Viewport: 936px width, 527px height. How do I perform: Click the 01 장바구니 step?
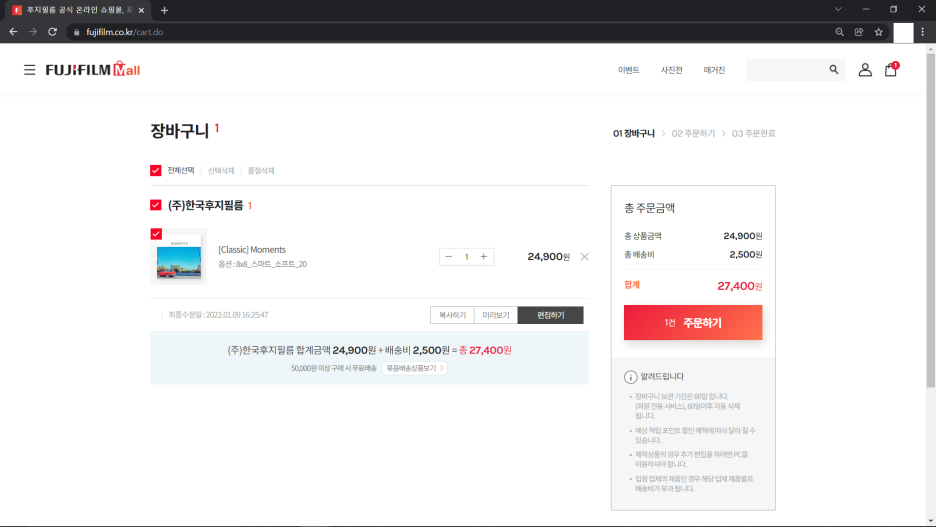(634, 133)
